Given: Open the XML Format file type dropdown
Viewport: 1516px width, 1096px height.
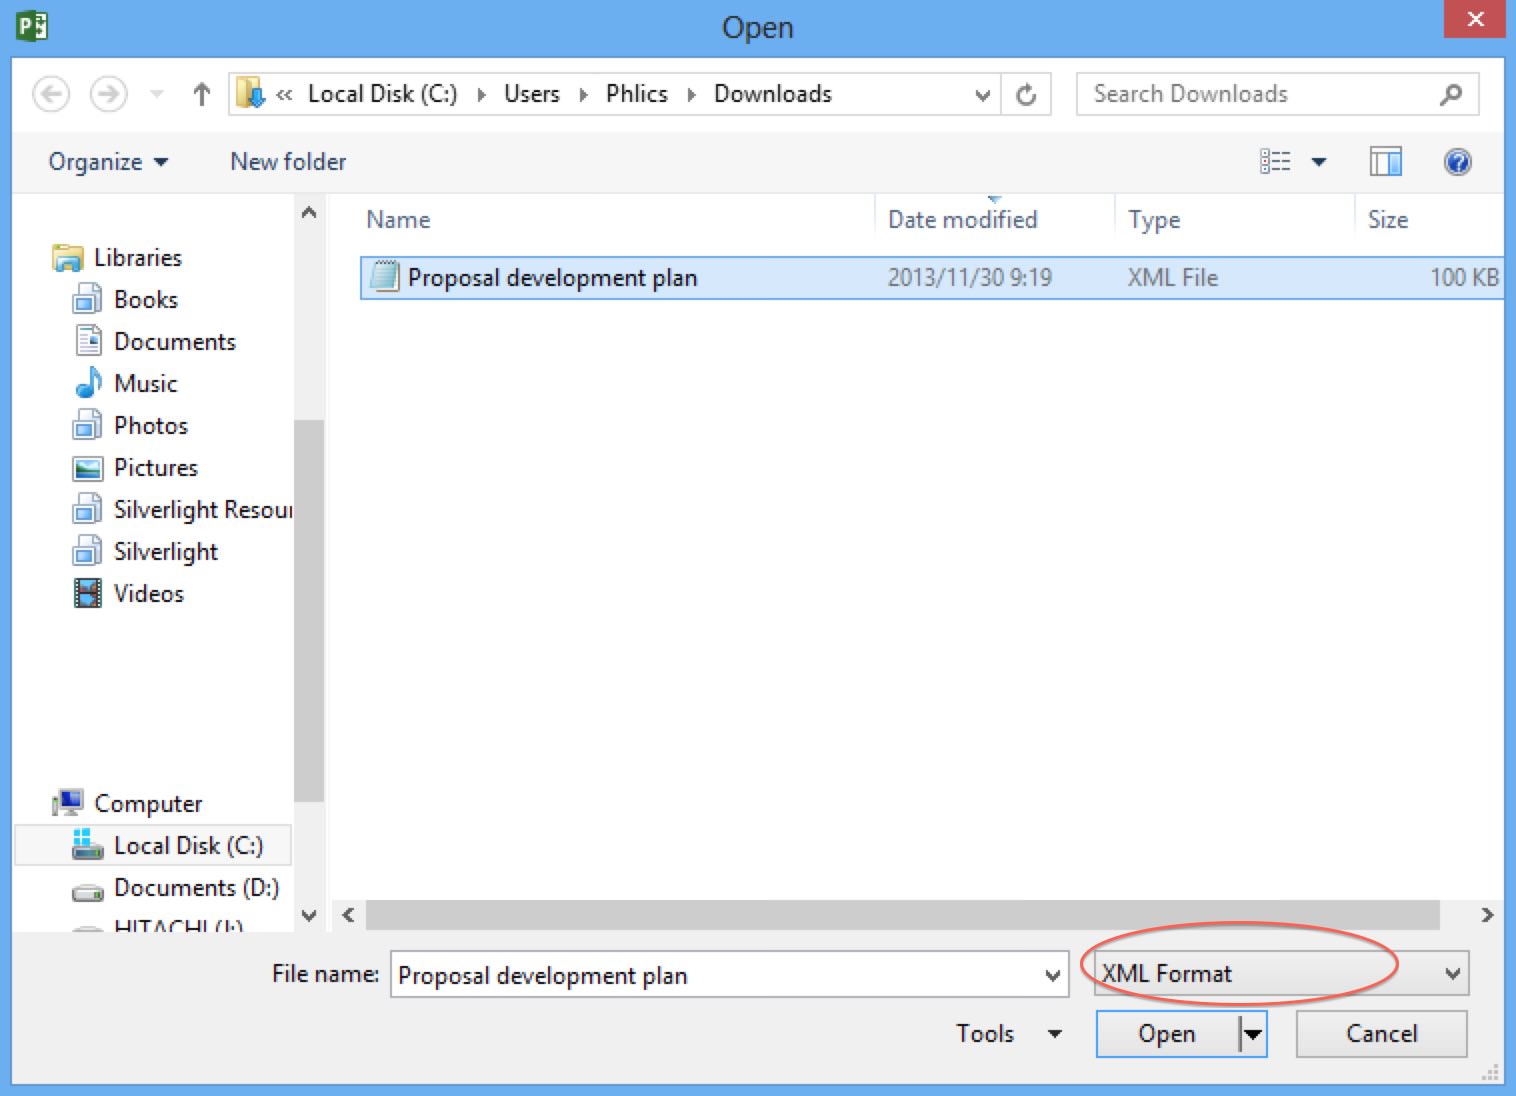Looking at the screenshot, I should coord(1452,974).
